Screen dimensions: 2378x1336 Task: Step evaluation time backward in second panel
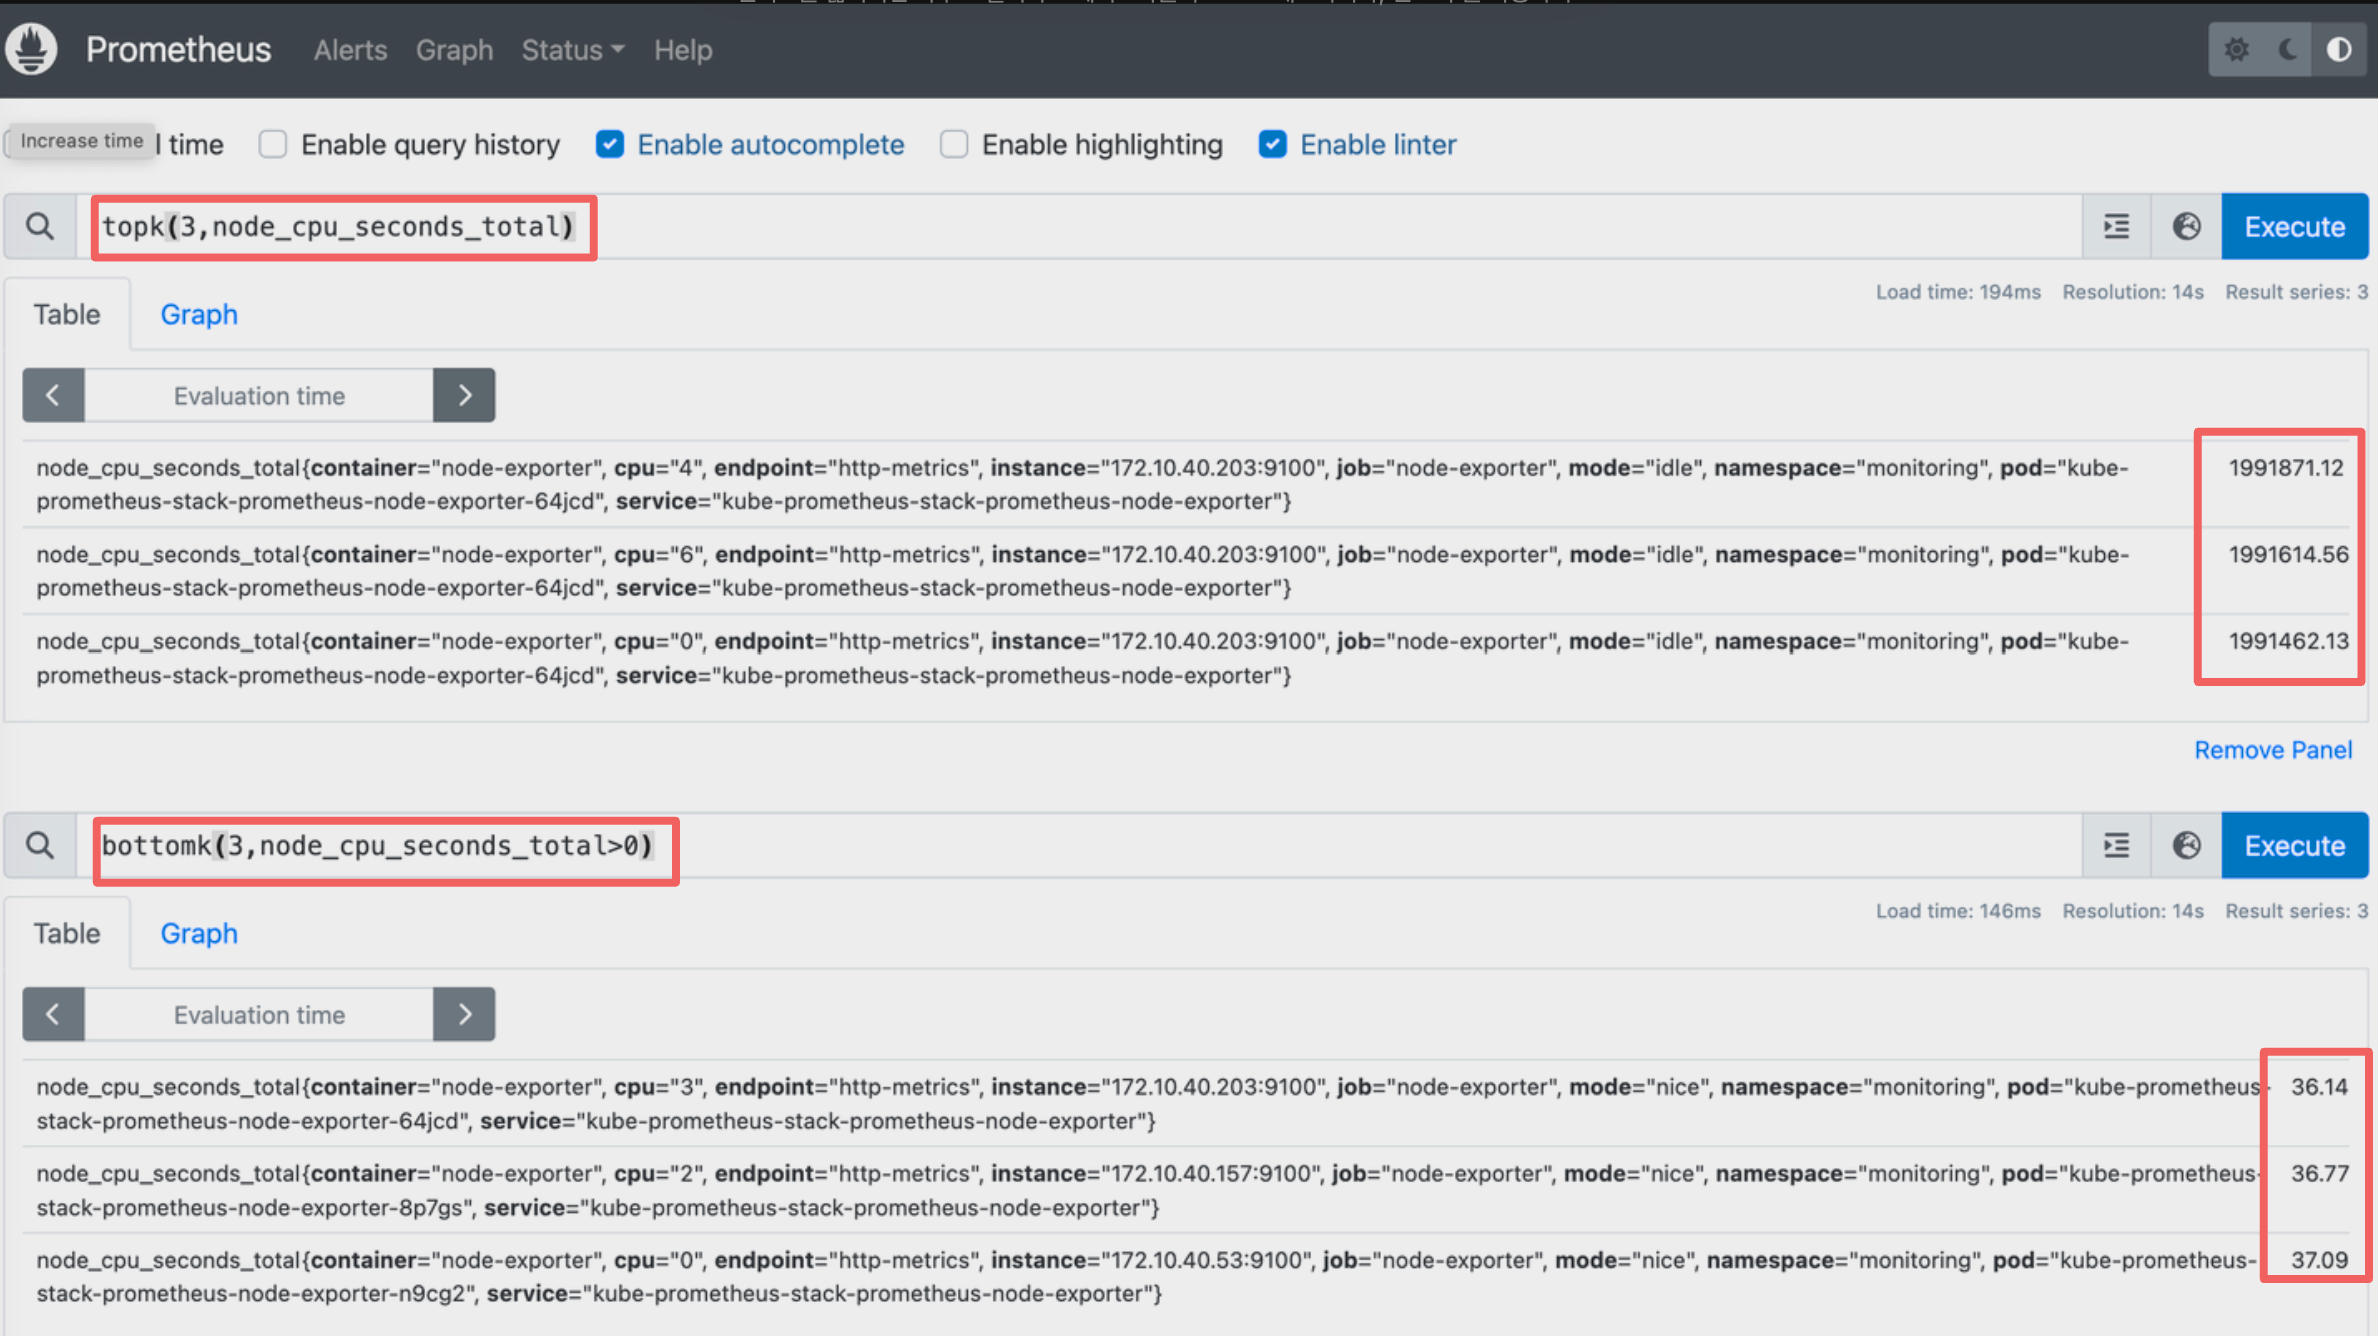tap(53, 1015)
